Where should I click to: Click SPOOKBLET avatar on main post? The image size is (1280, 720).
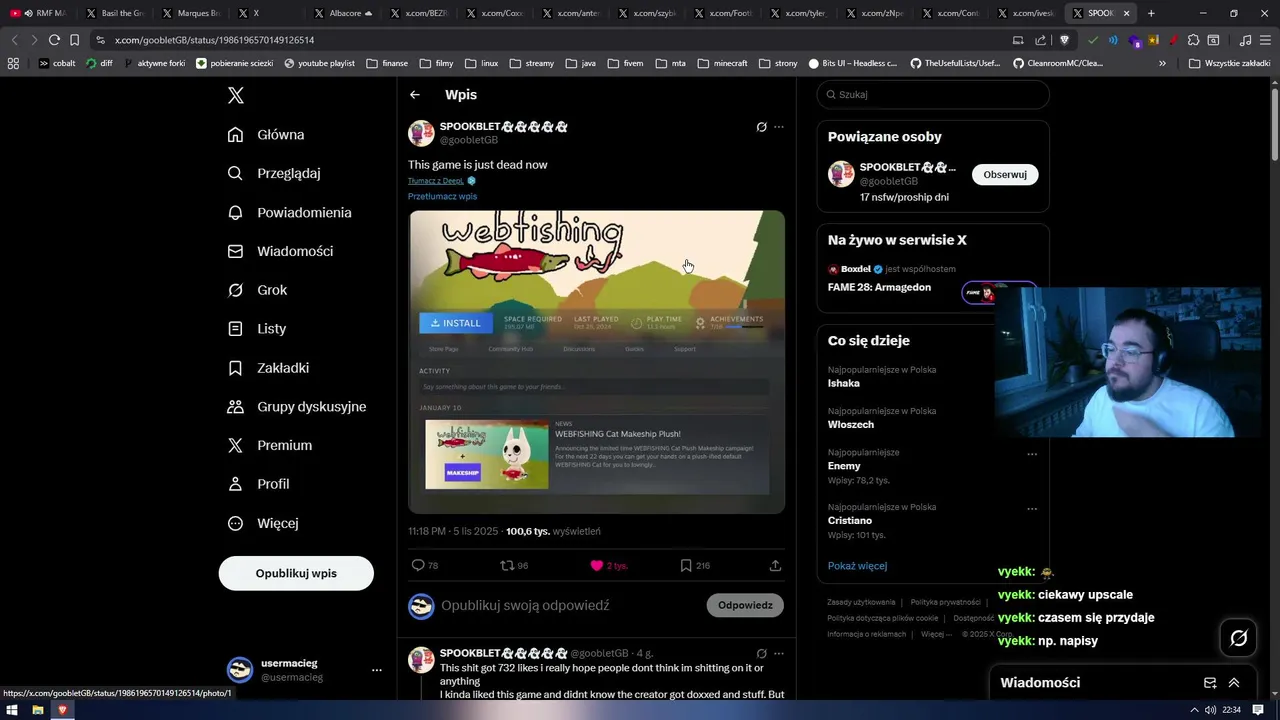[421, 133]
